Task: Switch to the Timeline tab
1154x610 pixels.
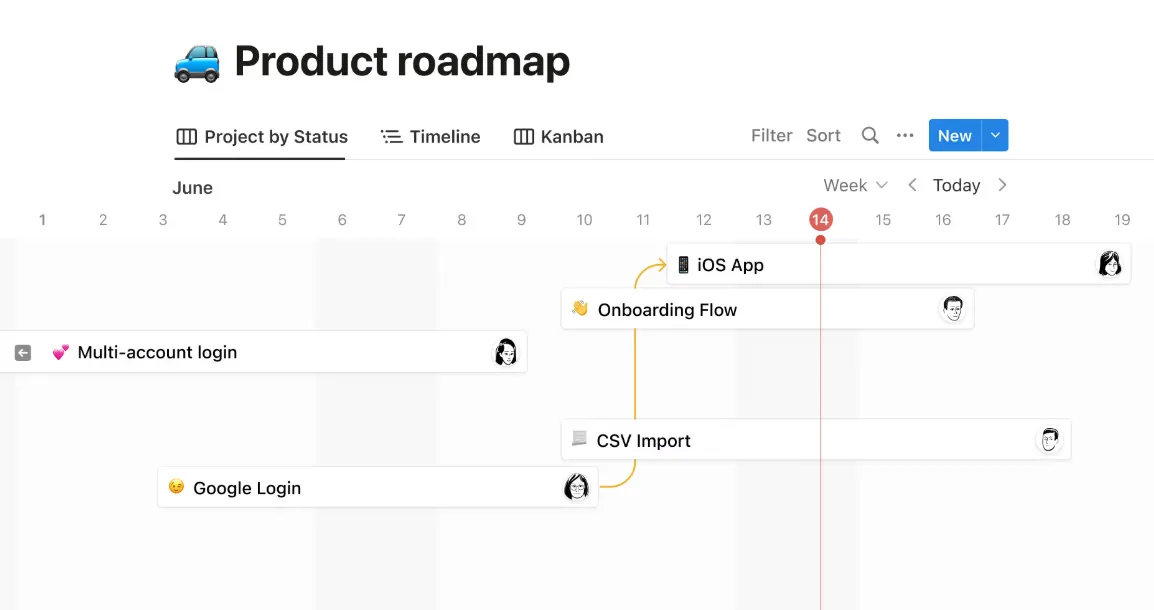Action: [431, 137]
